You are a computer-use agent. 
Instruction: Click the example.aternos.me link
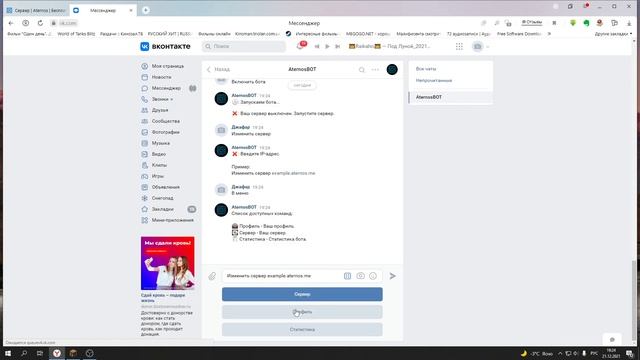(293, 173)
